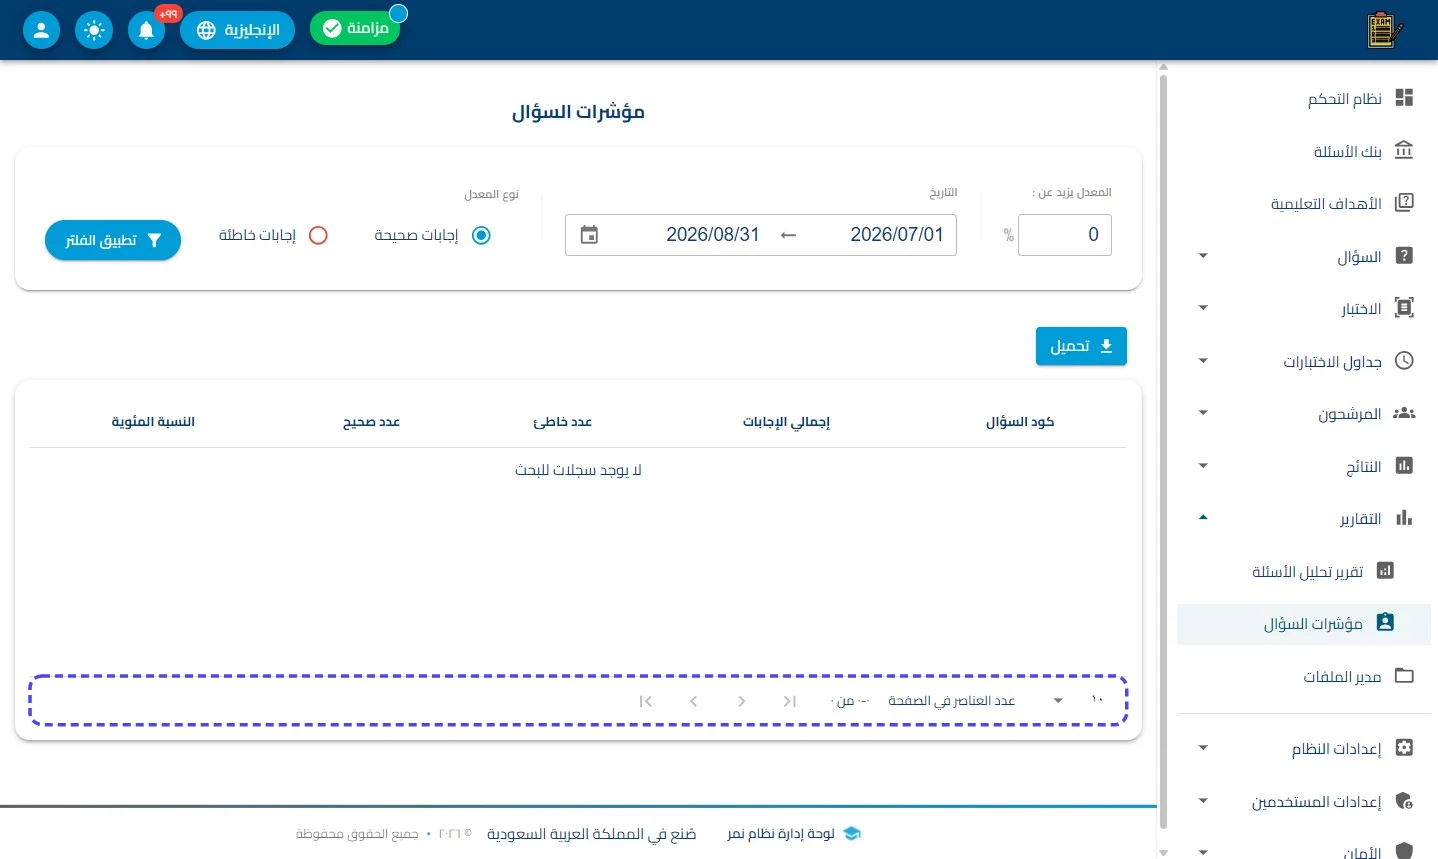Click the rate percentage input field
1438x859 pixels.
(x=1065, y=235)
